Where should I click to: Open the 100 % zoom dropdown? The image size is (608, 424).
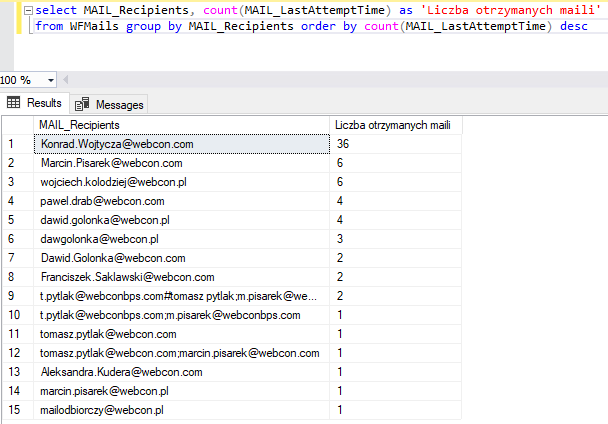[51, 80]
